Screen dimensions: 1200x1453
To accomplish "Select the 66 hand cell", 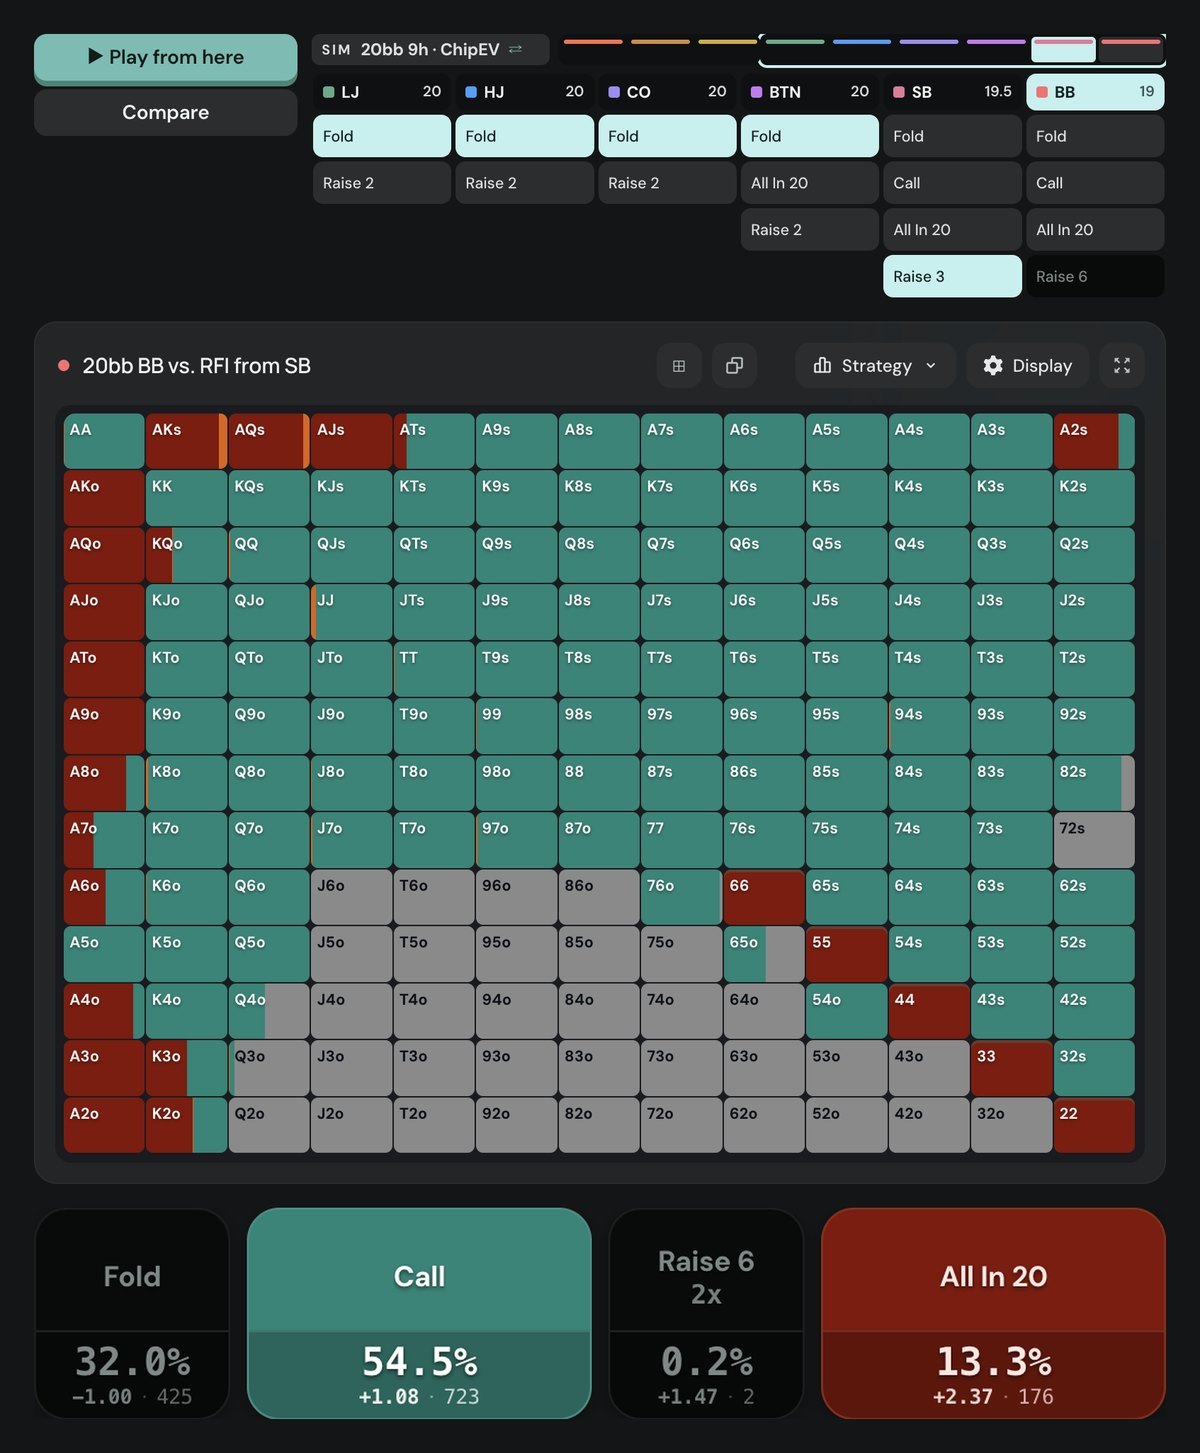I will pyautogui.click(x=764, y=897).
